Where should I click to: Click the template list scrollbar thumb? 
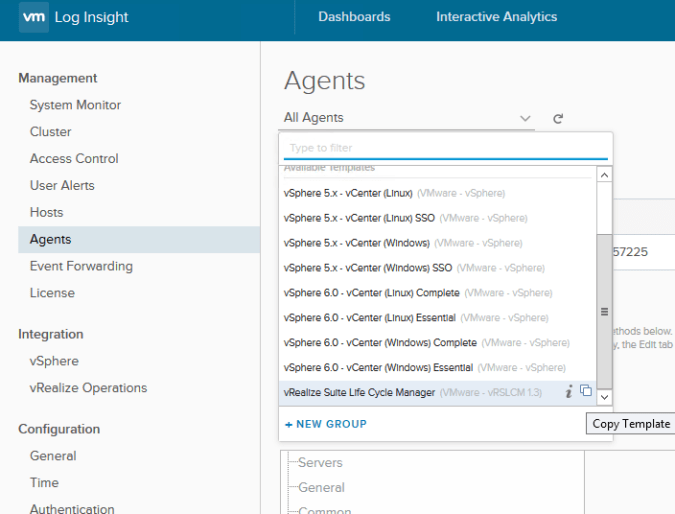click(x=604, y=312)
